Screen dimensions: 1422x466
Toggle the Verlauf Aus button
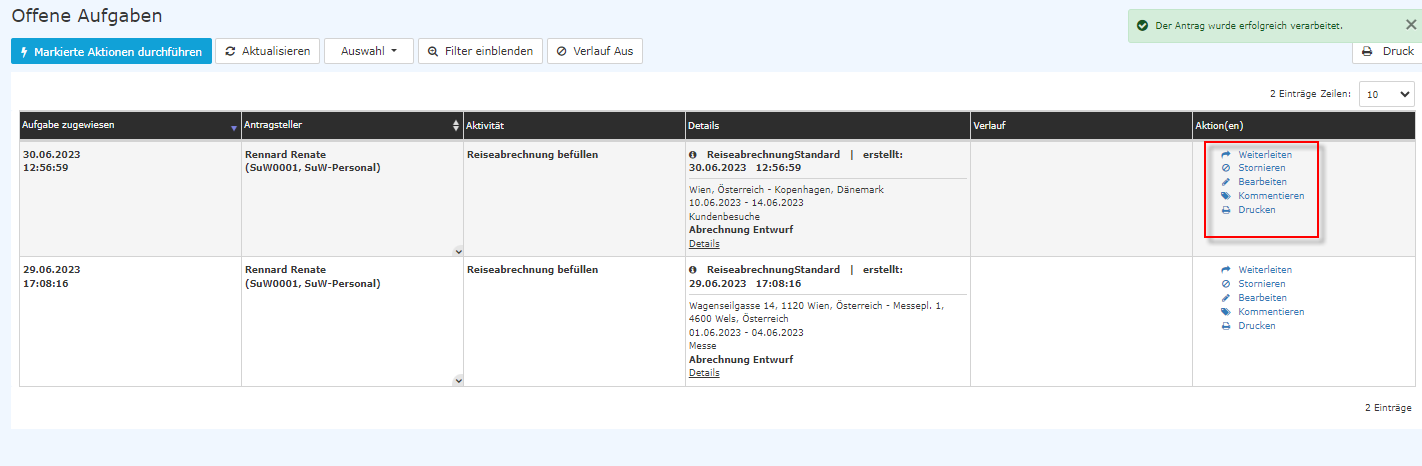[x=594, y=51]
